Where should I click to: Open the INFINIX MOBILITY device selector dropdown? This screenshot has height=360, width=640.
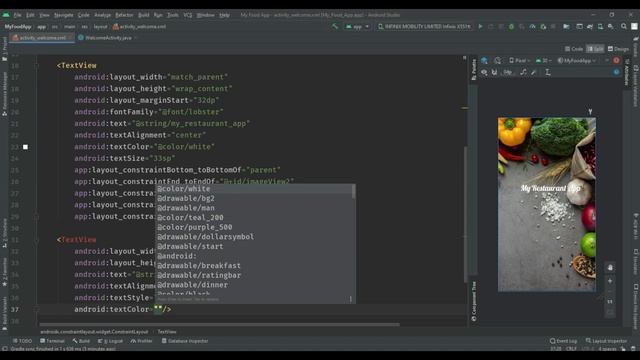[424, 27]
